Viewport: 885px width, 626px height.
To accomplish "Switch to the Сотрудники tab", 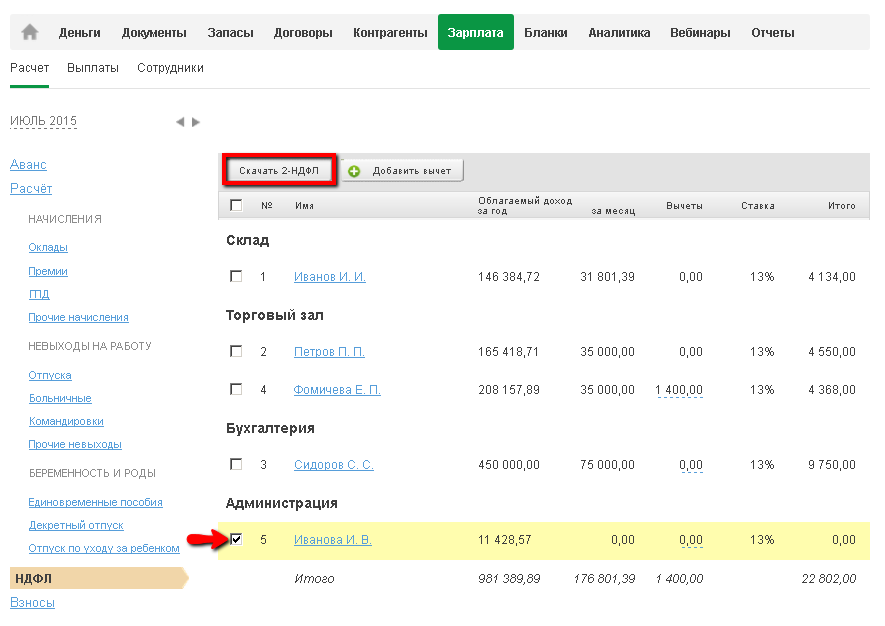I will pyautogui.click(x=170, y=68).
